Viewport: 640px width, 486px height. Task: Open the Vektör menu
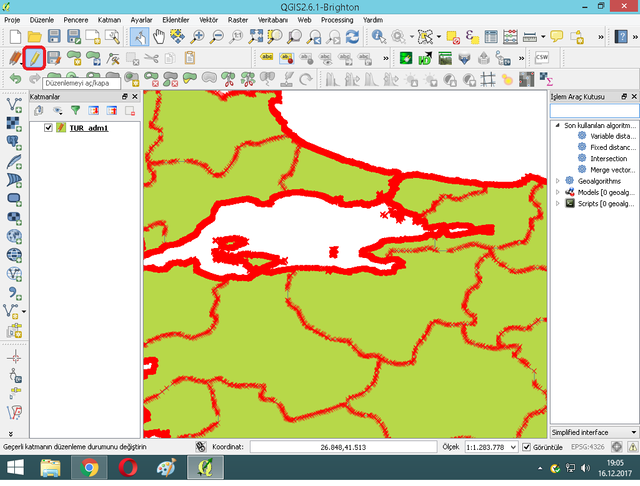pyautogui.click(x=208, y=20)
